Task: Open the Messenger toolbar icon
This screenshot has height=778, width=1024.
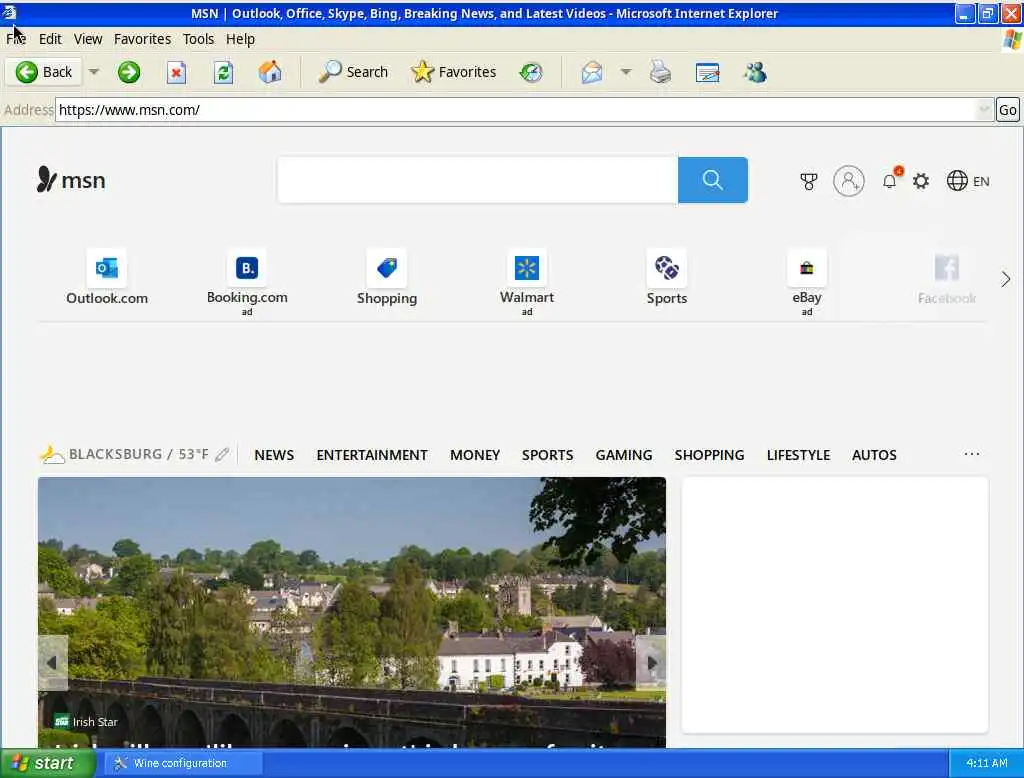Action: tap(755, 72)
